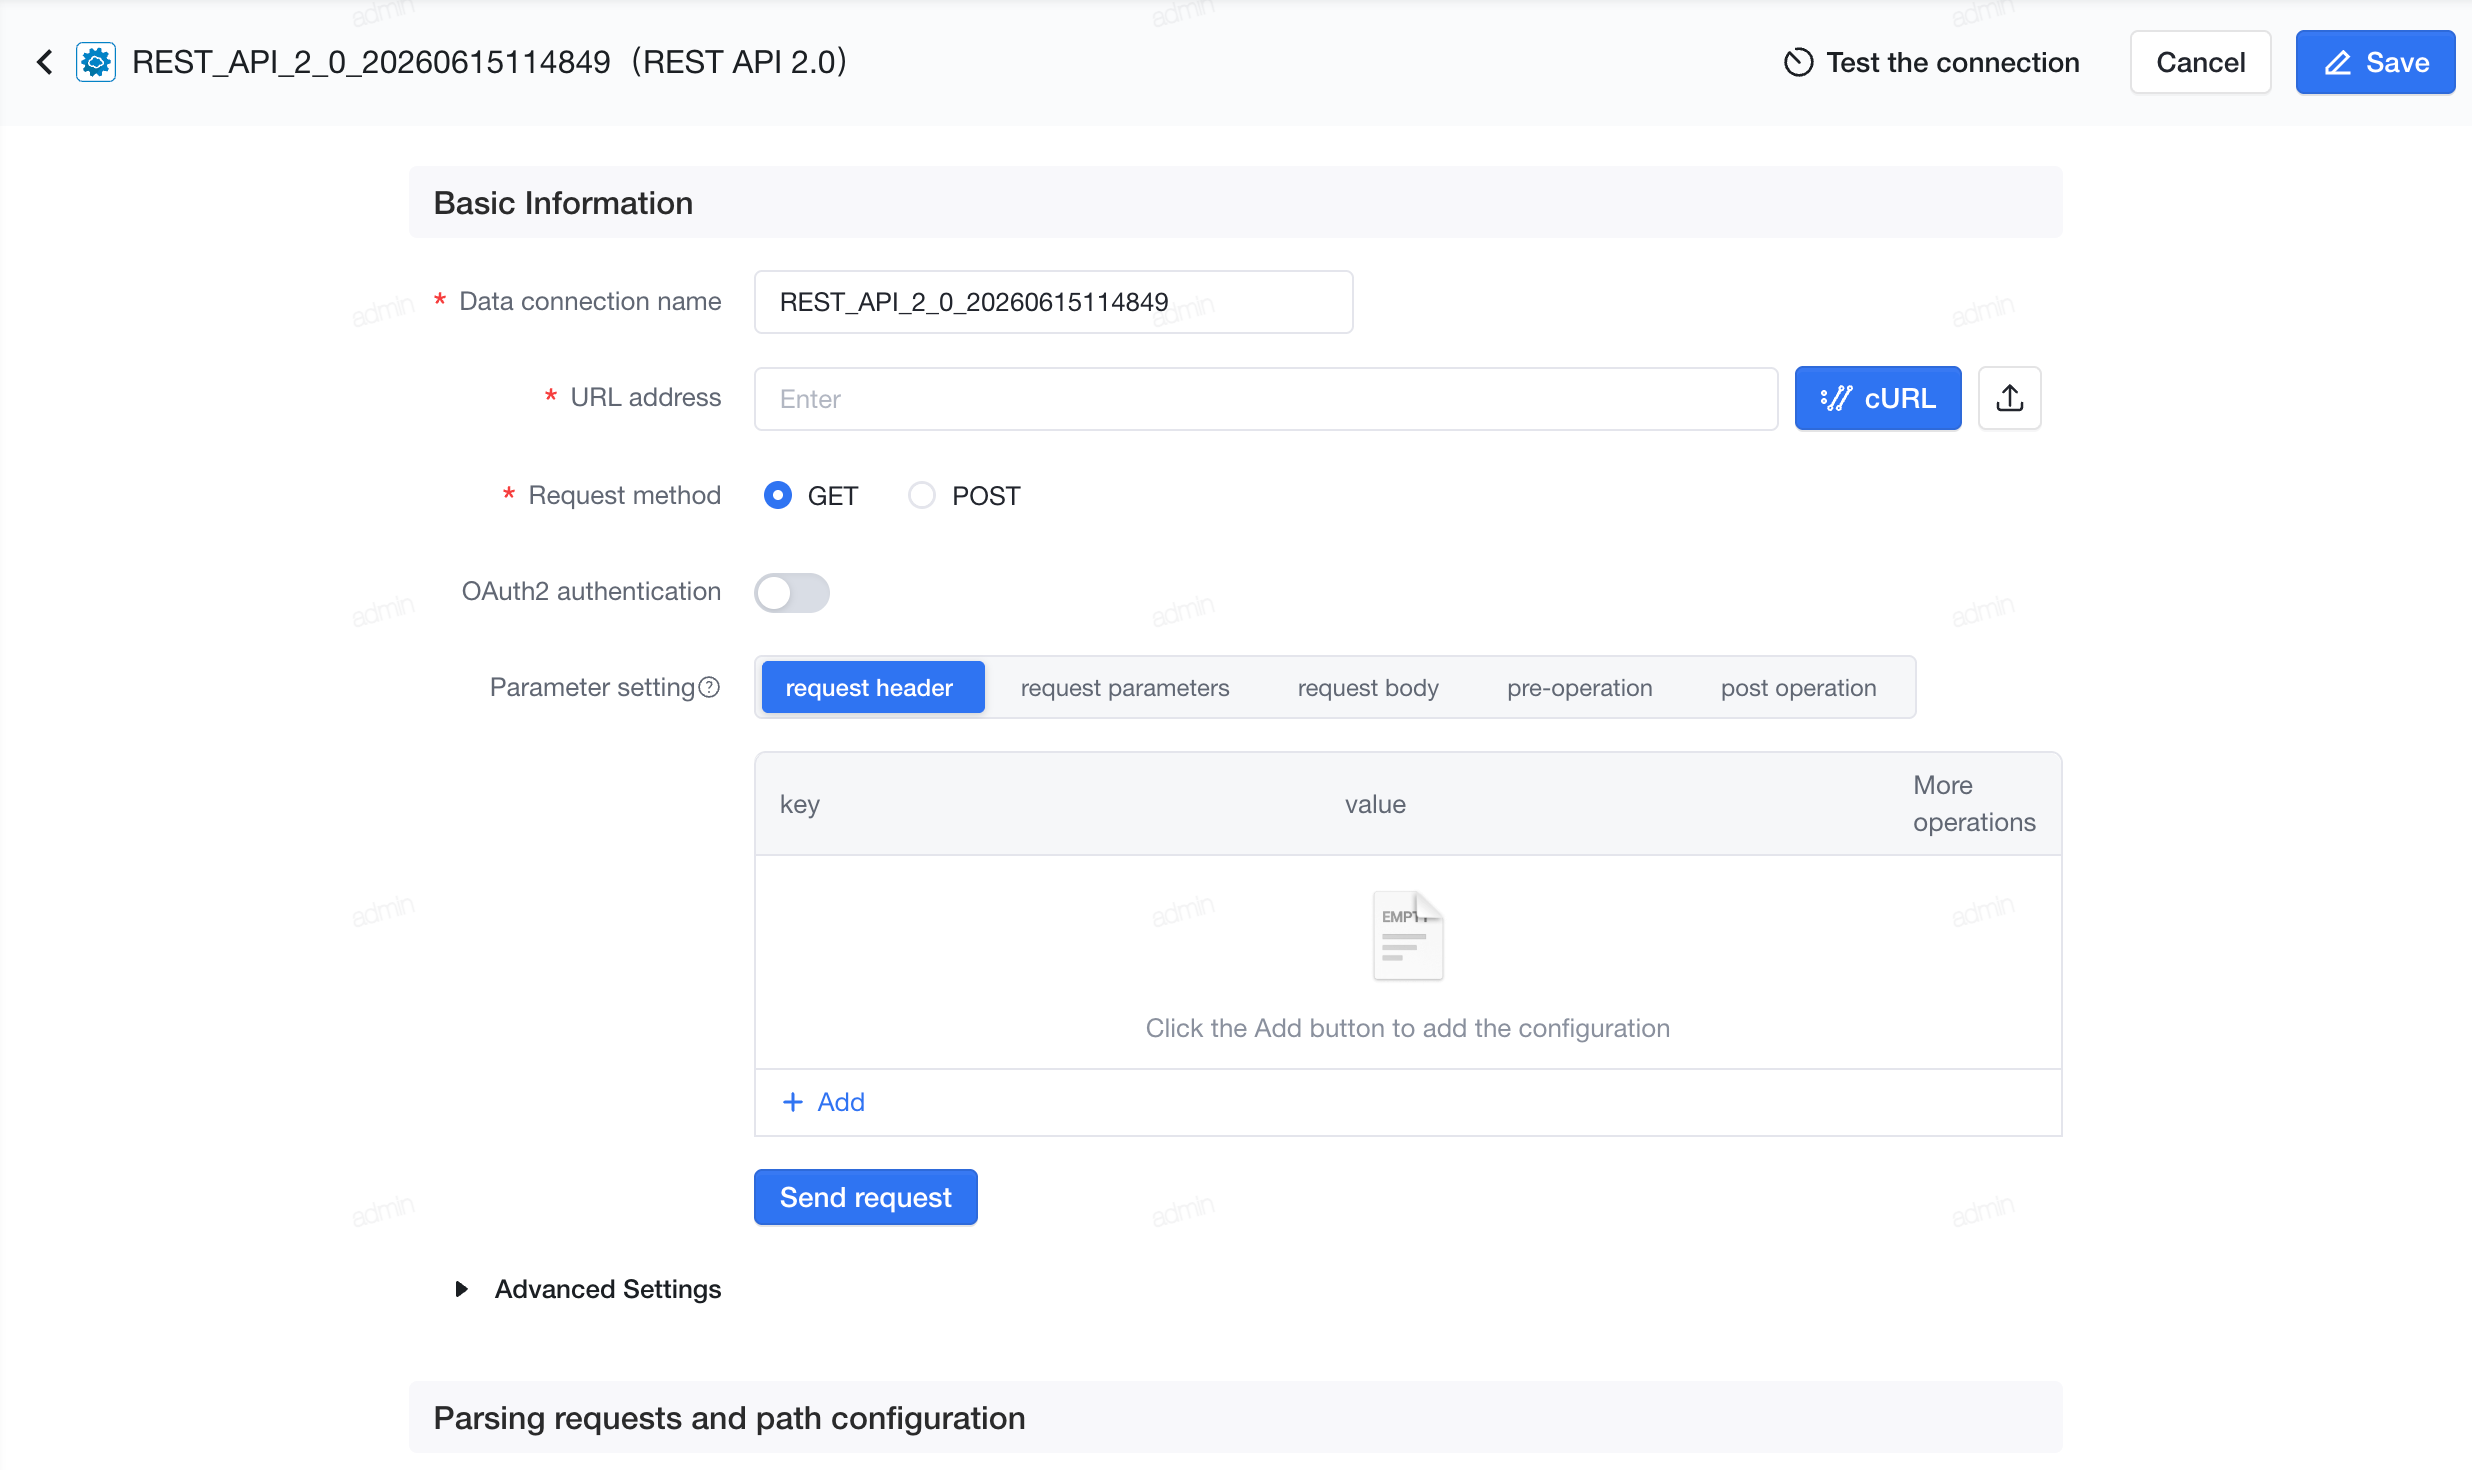Click the pencil icon on Save button

[x=2337, y=63]
